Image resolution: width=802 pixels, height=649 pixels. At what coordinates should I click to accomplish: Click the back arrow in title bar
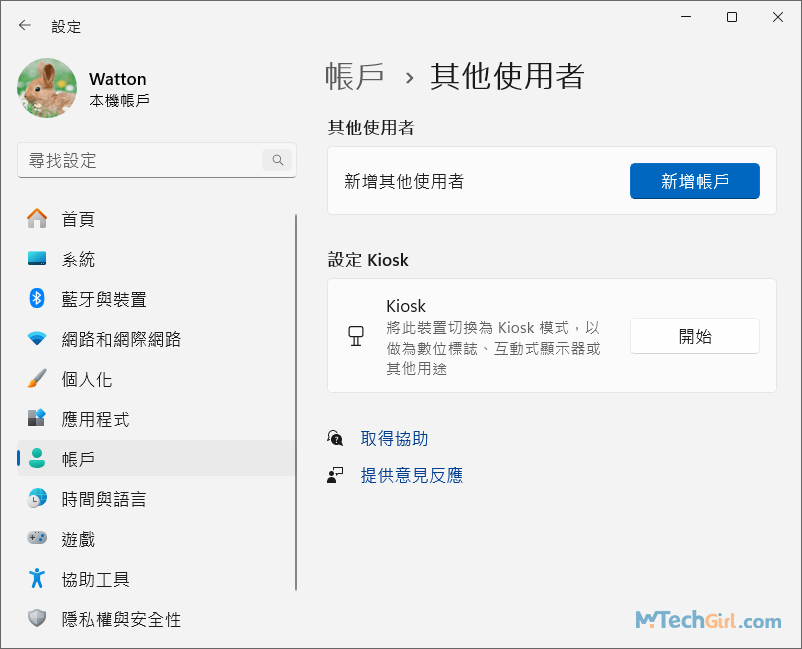(x=25, y=26)
